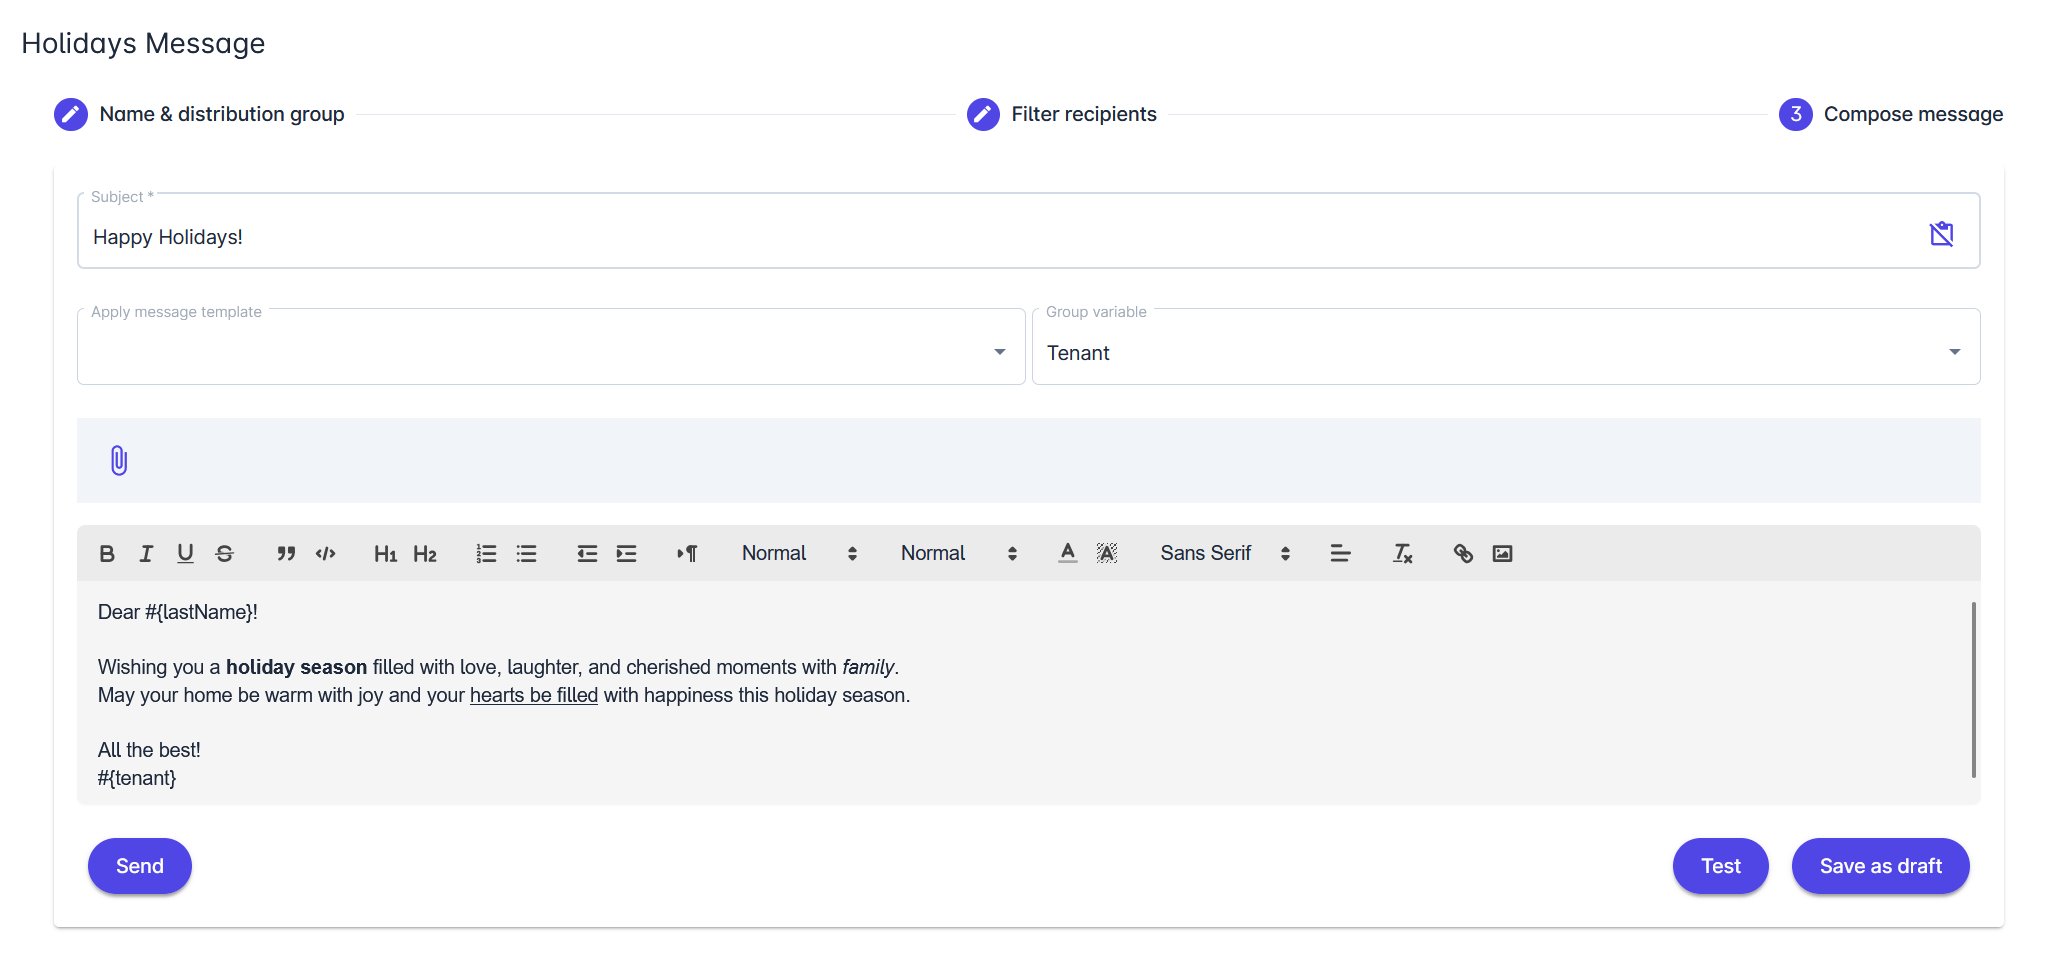
Task: Open the Sans Serif font dropdown
Action: point(1224,554)
